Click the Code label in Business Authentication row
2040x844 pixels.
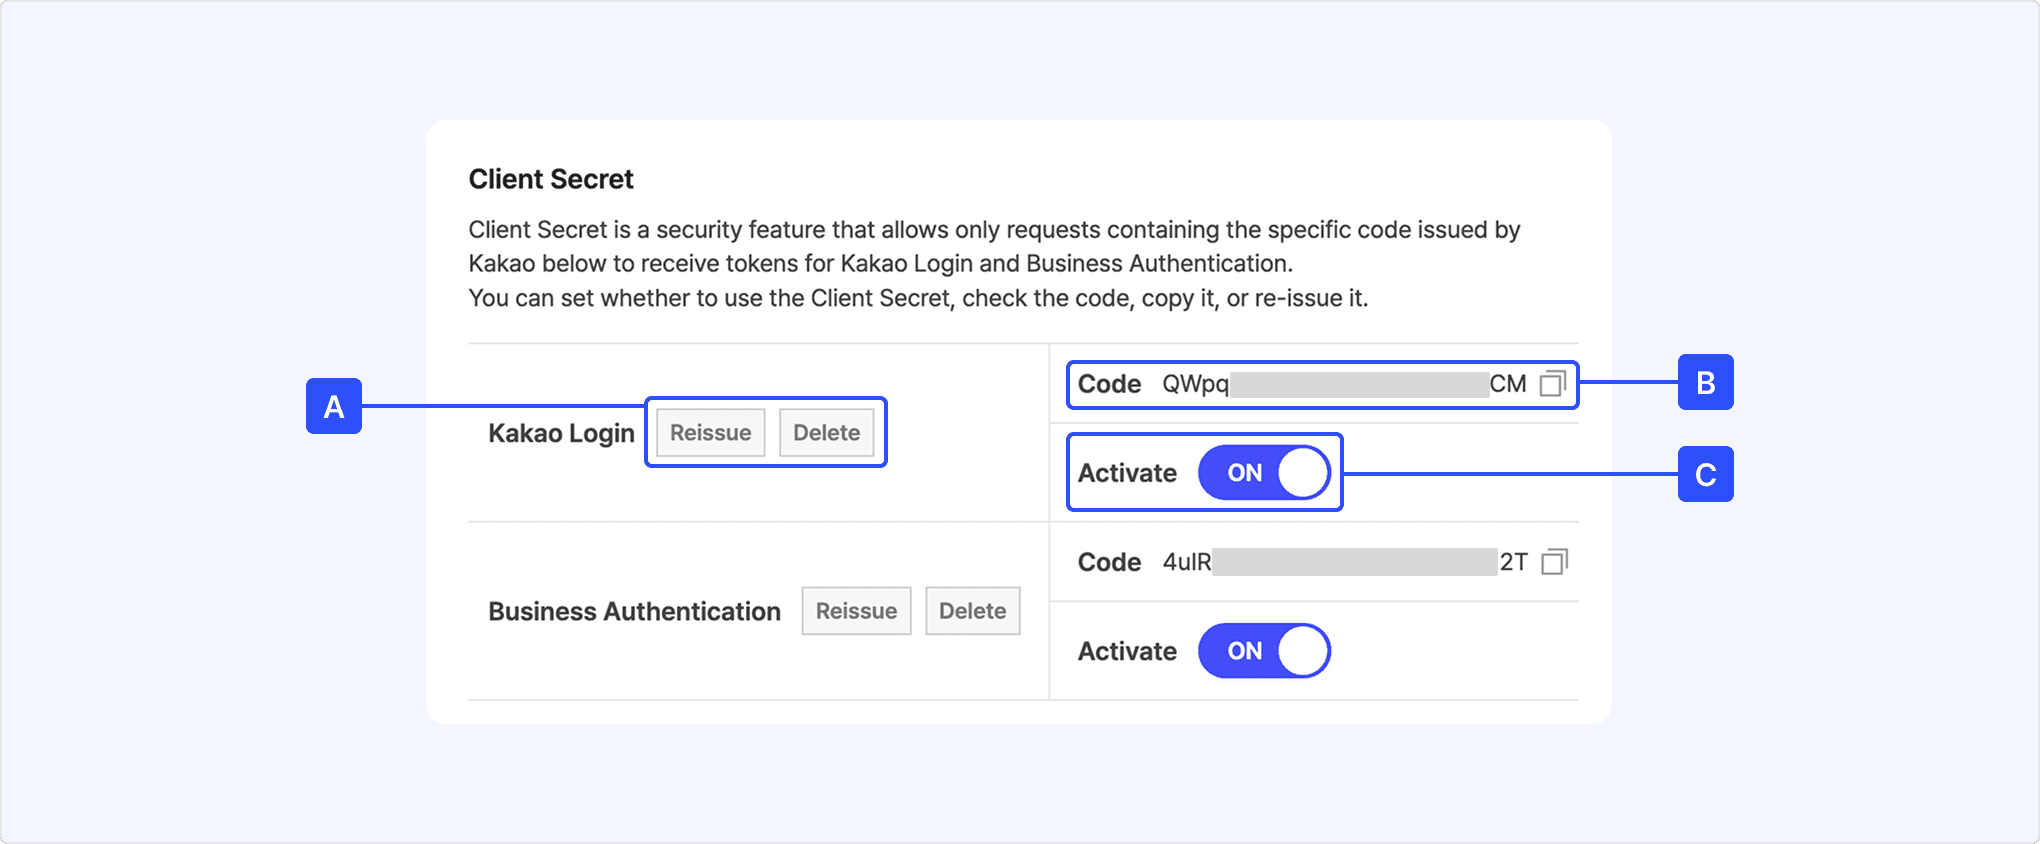pos(1109,562)
